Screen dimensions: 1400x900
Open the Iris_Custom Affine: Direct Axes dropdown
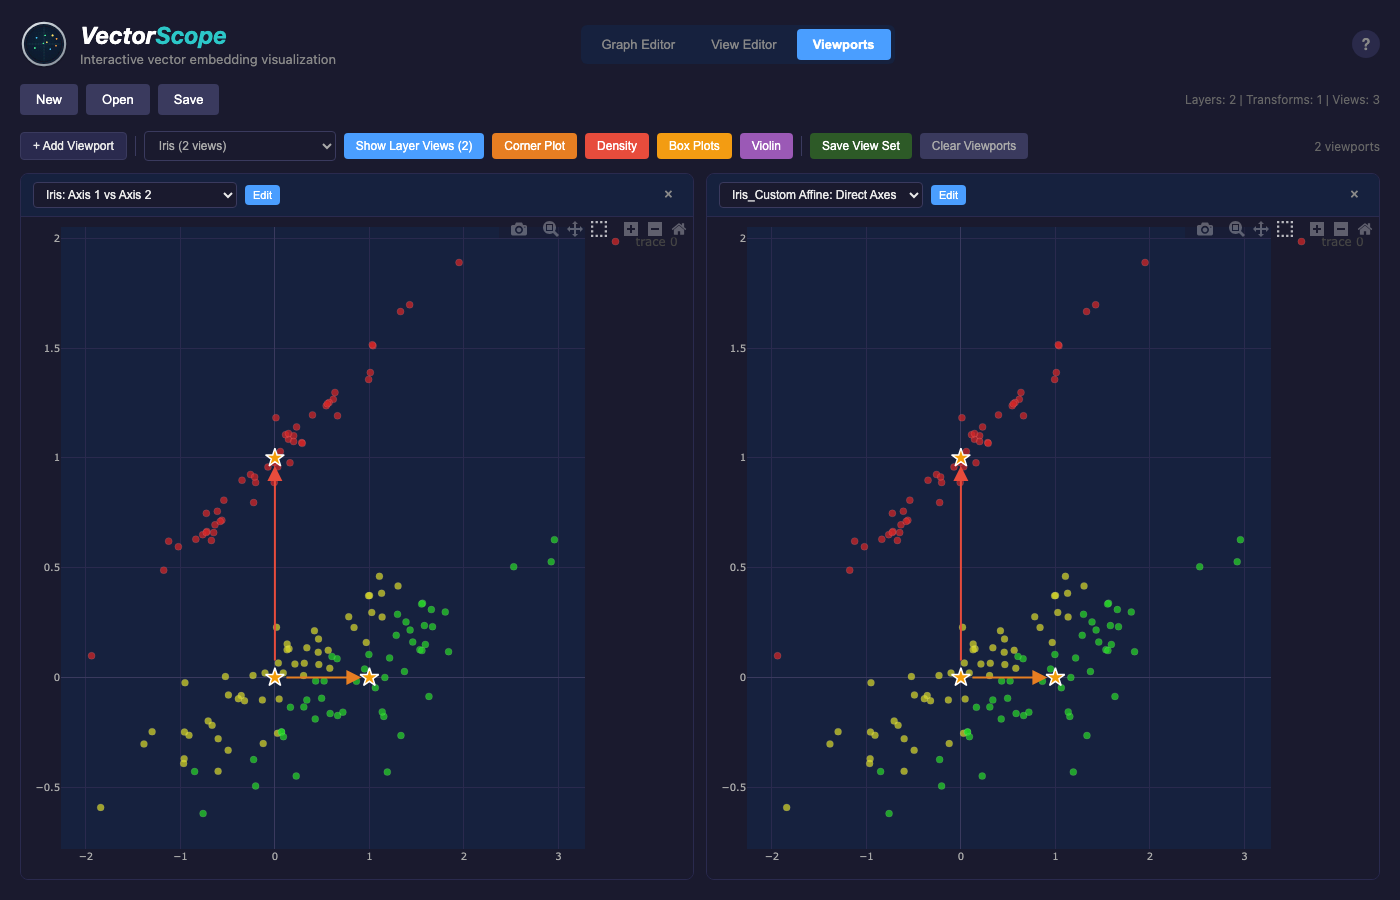tap(820, 195)
